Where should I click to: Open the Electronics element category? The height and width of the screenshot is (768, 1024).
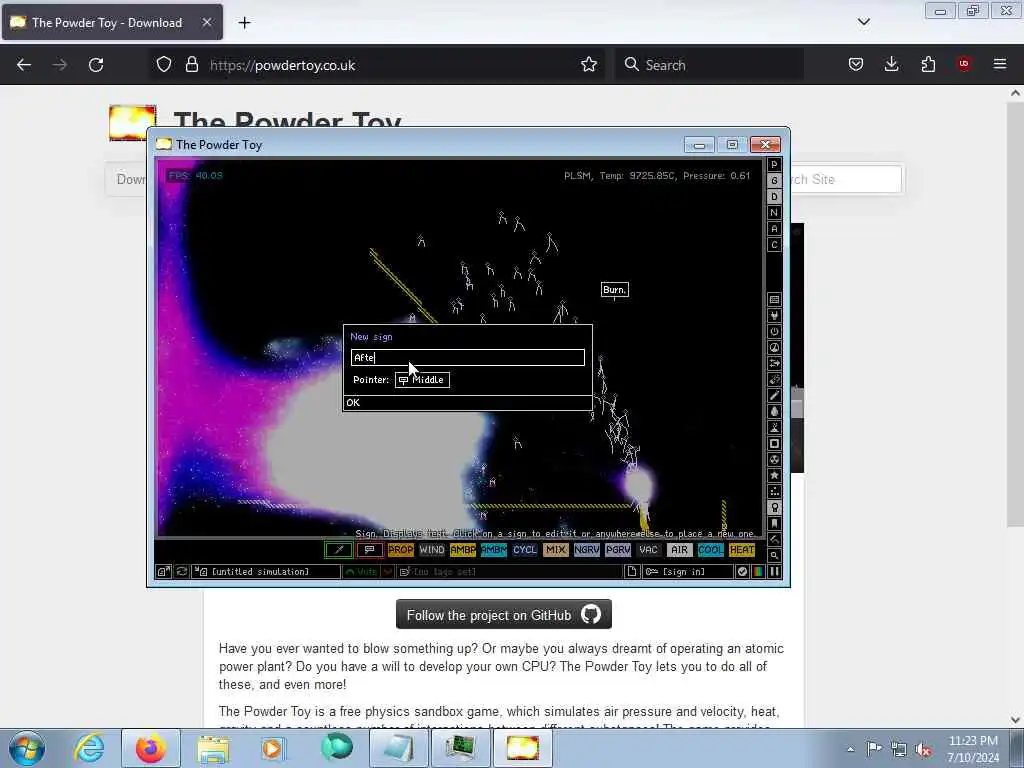coord(774,315)
